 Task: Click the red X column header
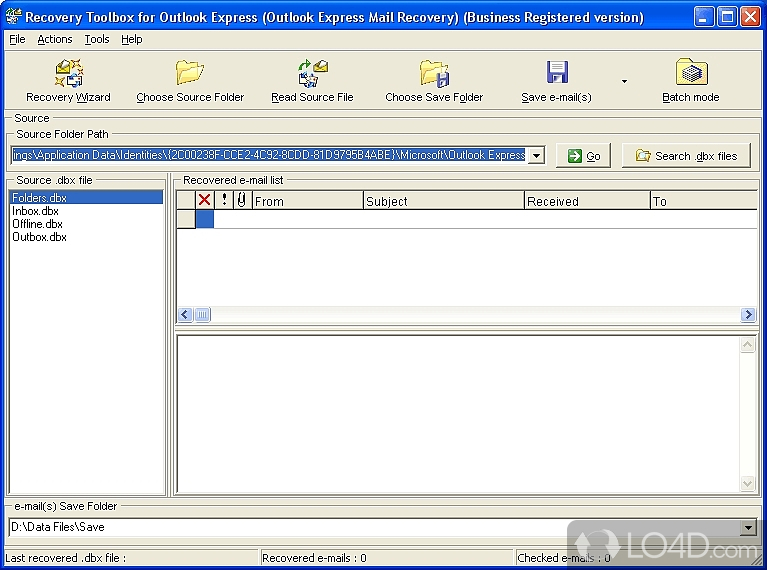205,200
